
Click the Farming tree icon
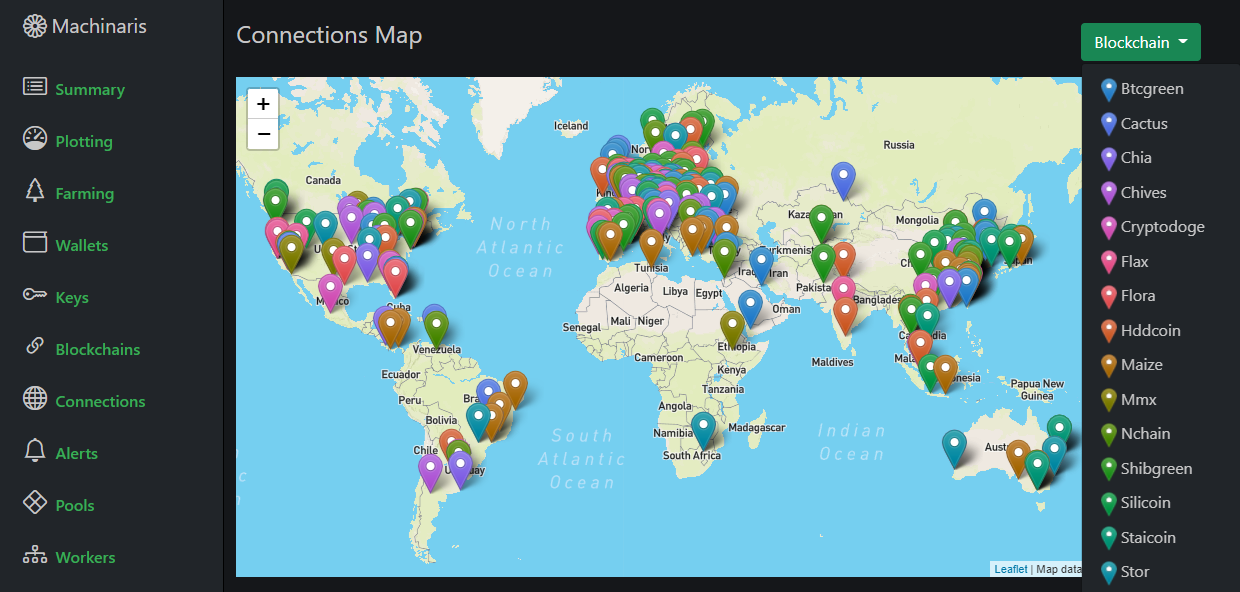coord(35,191)
